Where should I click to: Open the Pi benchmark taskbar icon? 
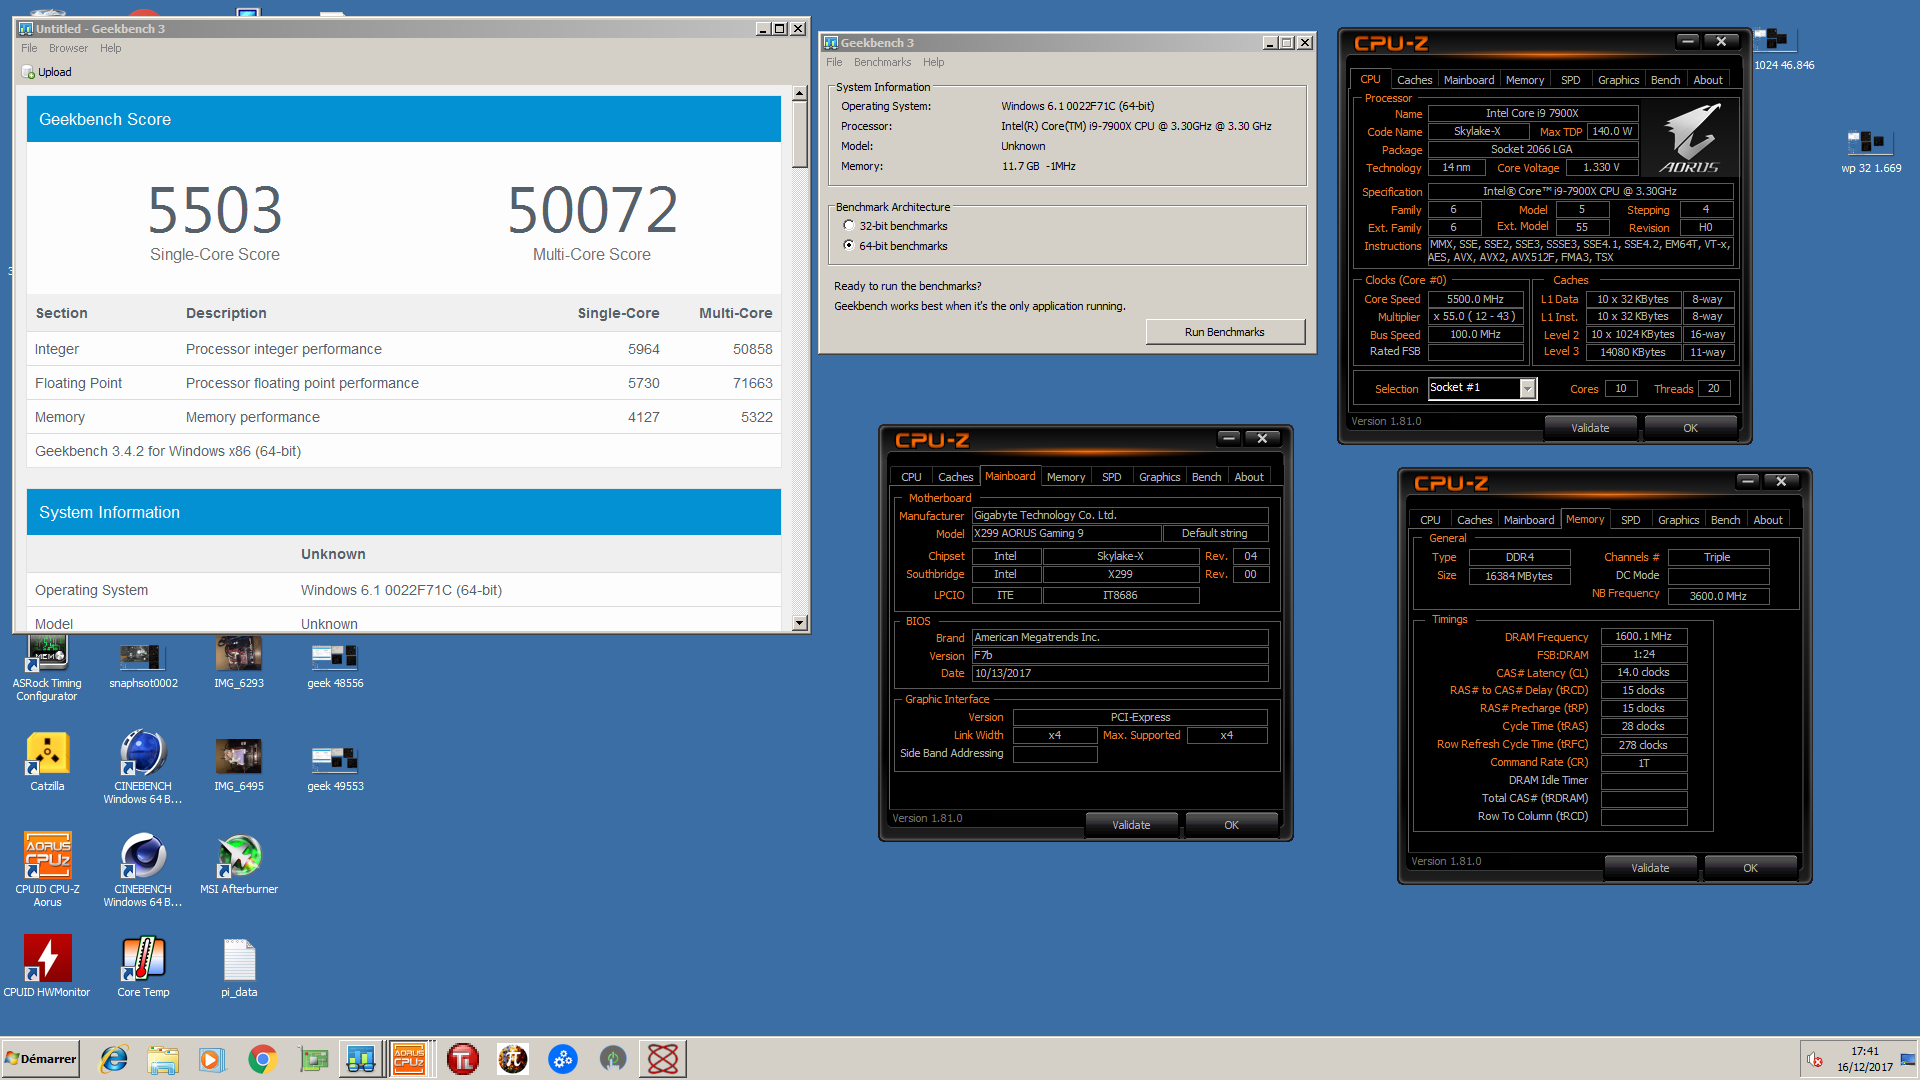pos(512,1059)
